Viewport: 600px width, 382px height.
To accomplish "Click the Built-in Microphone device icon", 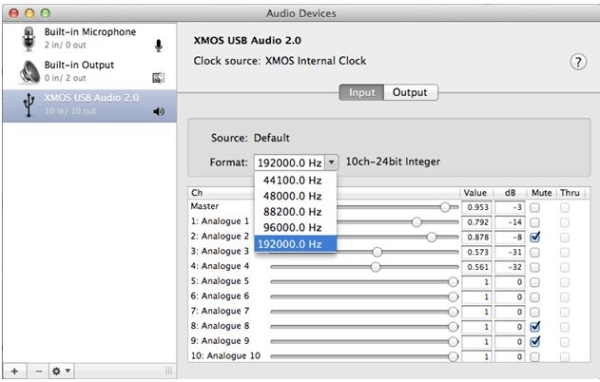I will [28, 39].
